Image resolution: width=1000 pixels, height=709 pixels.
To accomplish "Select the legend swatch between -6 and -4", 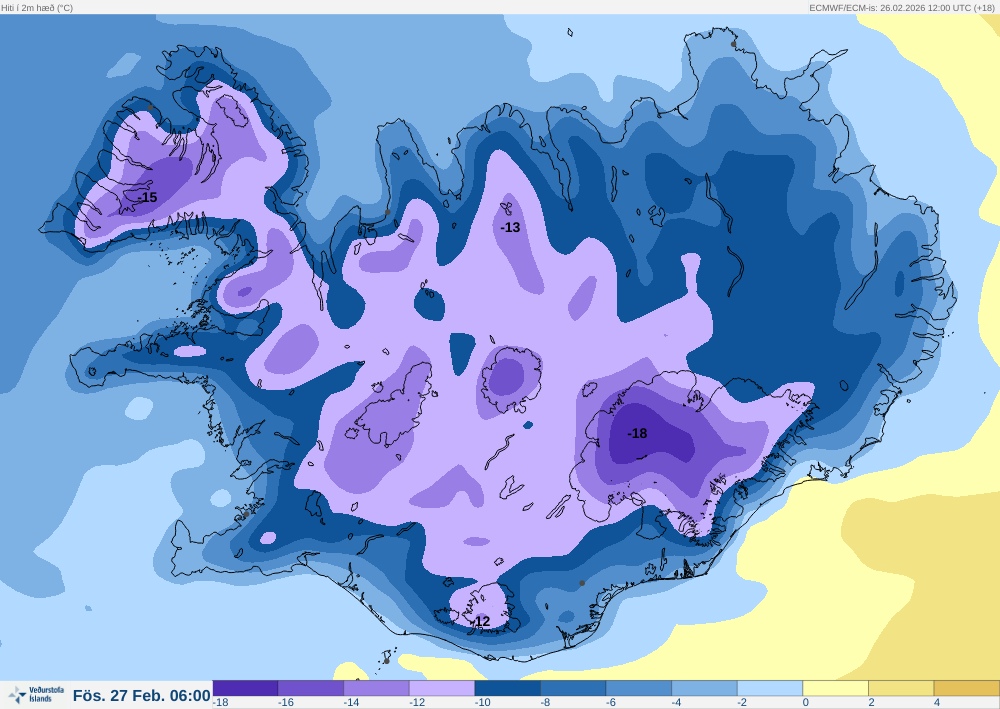I will pyautogui.click(x=639, y=688).
